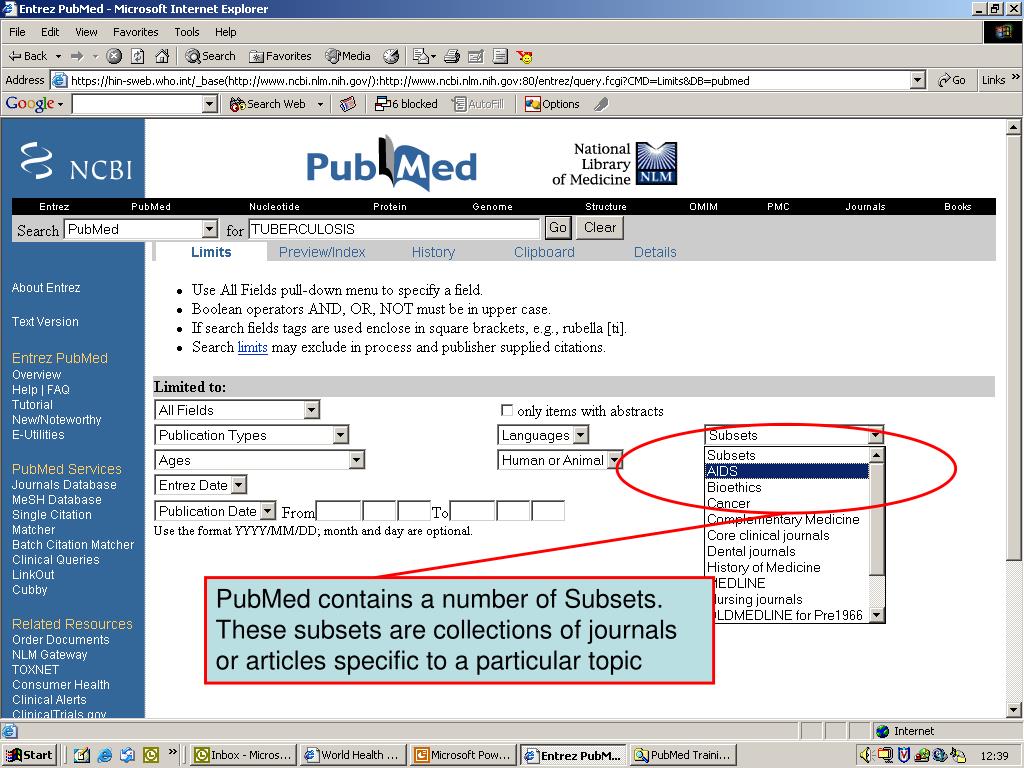Viewport: 1024px width, 768px height.
Task: Click the 6 blocked popup blocker button
Action: pos(406,104)
